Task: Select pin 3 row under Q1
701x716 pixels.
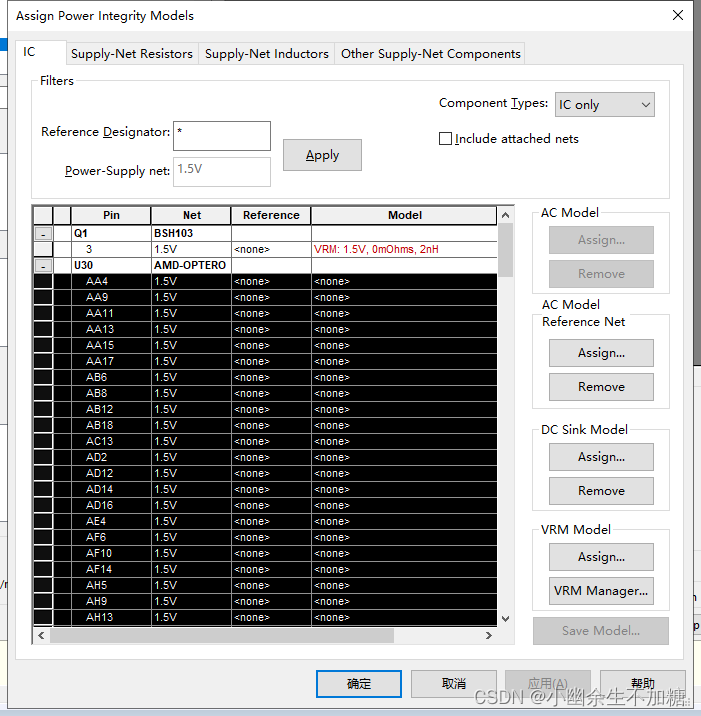Action: point(265,249)
